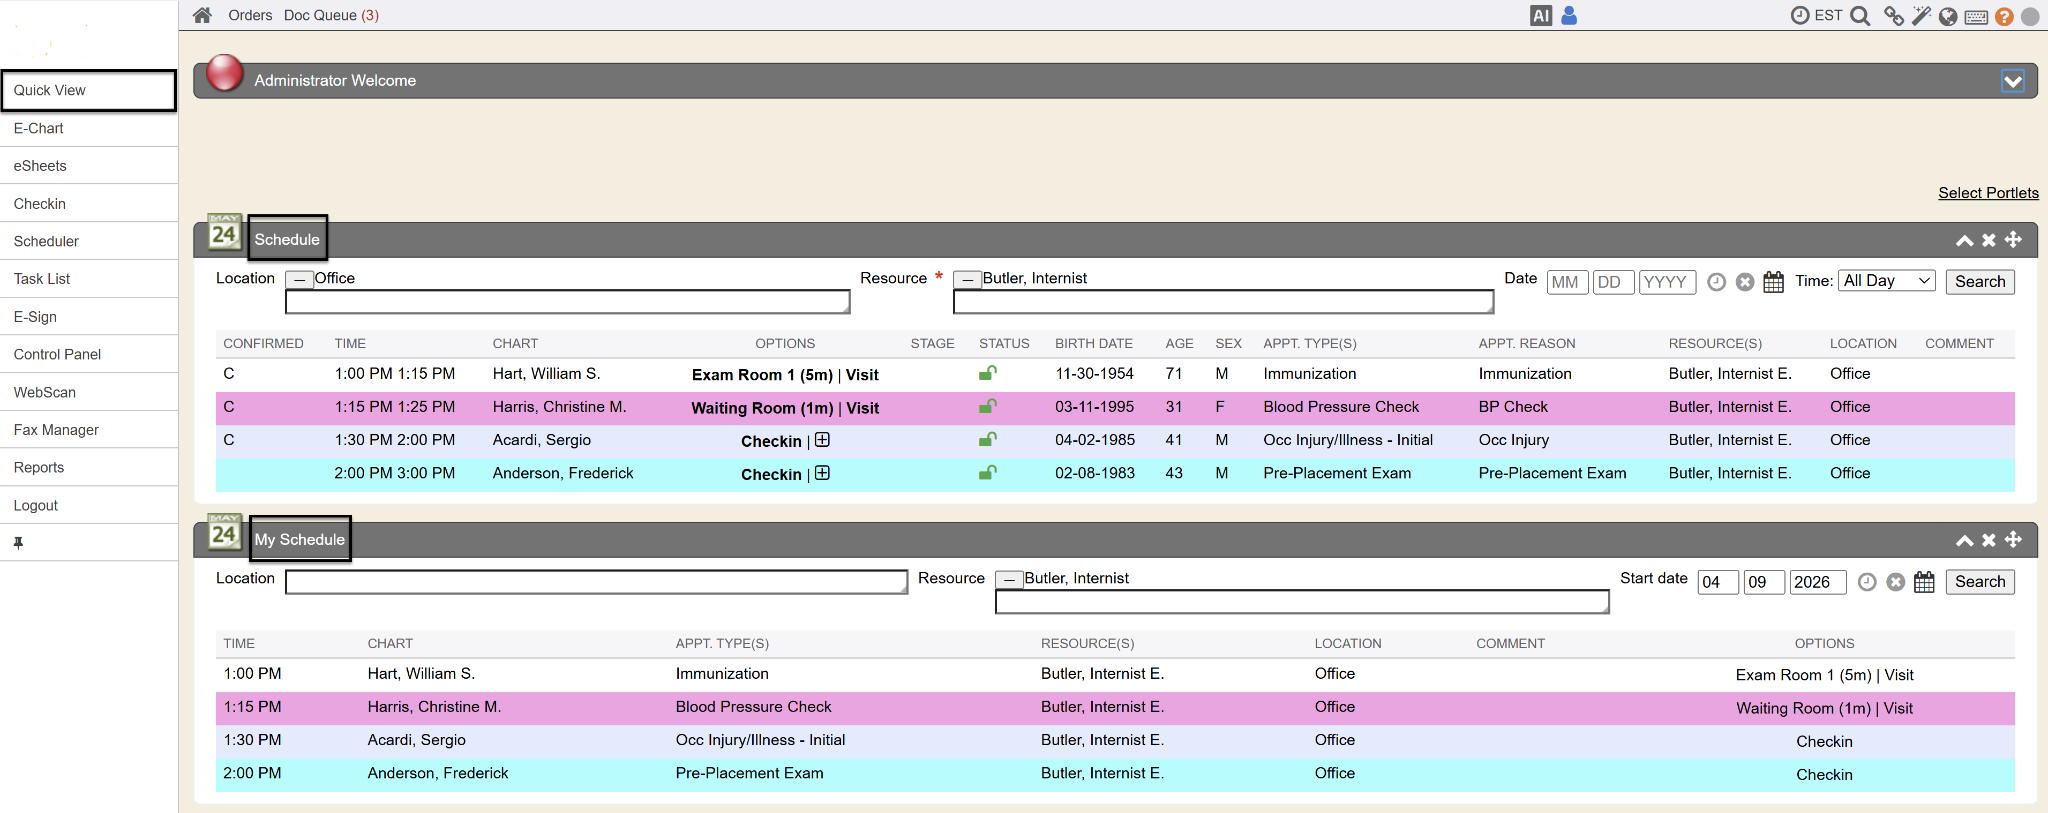
Task: Open the magic wand tool icon
Action: point(1921,16)
